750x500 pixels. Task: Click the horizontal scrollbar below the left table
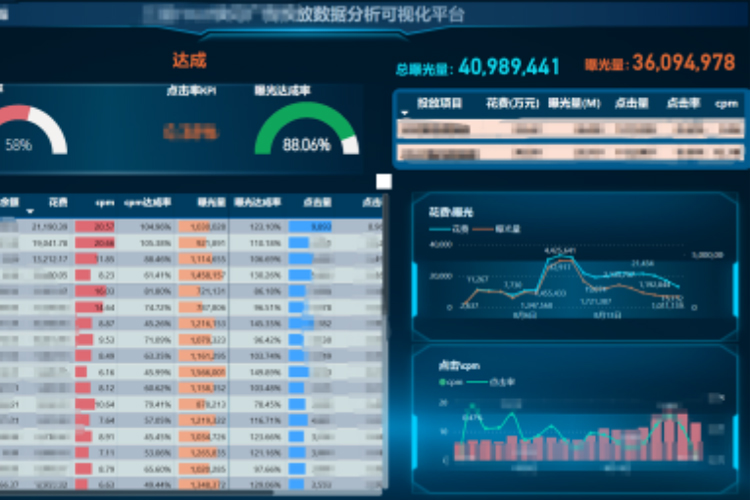tap(136, 491)
